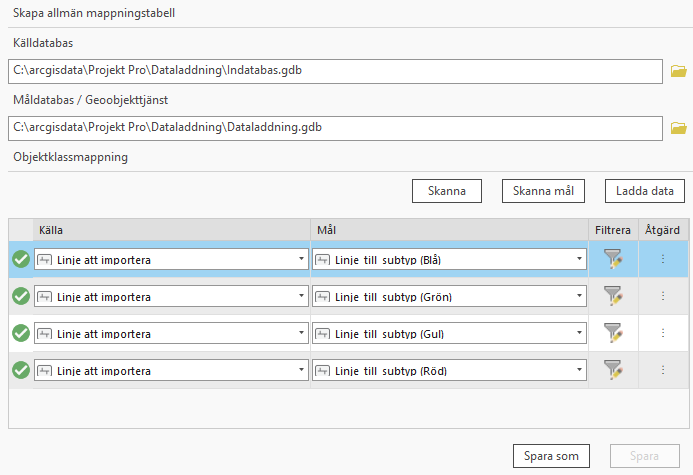Open filter for the Blå subtype row

coord(613,260)
